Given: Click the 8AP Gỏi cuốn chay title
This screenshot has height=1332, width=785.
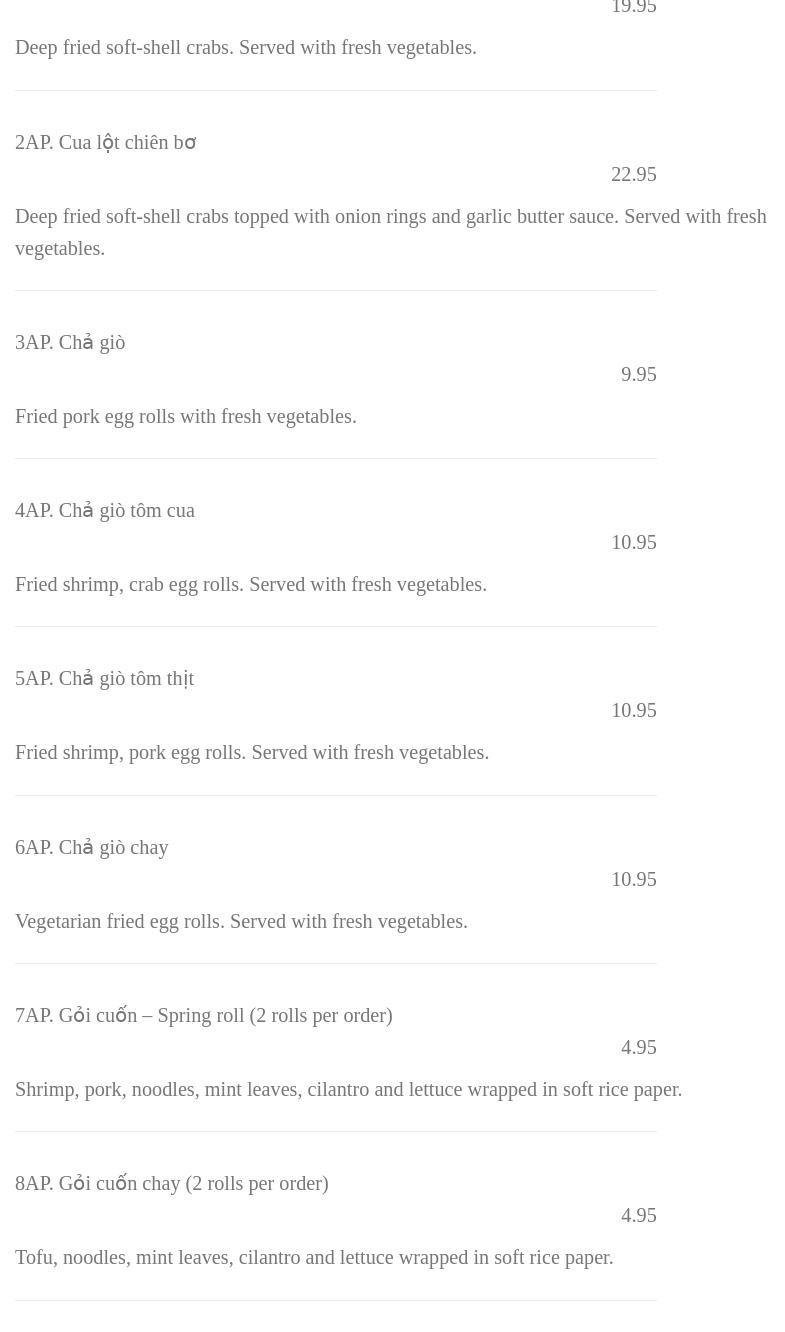Looking at the screenshot, I should click(171, 1183).
